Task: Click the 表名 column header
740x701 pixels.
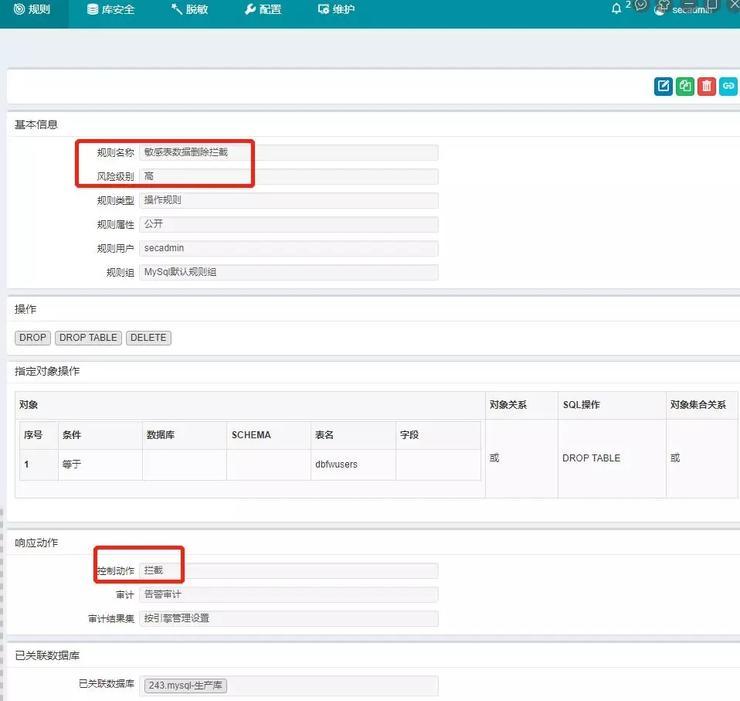Action: click(x=353, y=435)
